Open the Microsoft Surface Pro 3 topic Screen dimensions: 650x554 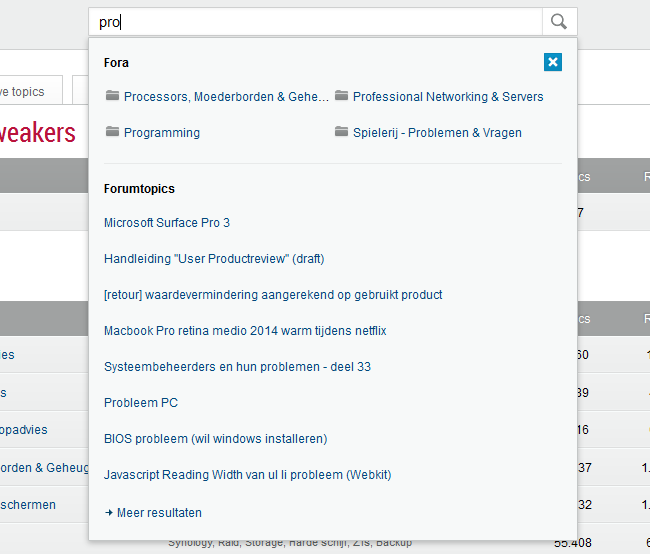click(167, 223)
